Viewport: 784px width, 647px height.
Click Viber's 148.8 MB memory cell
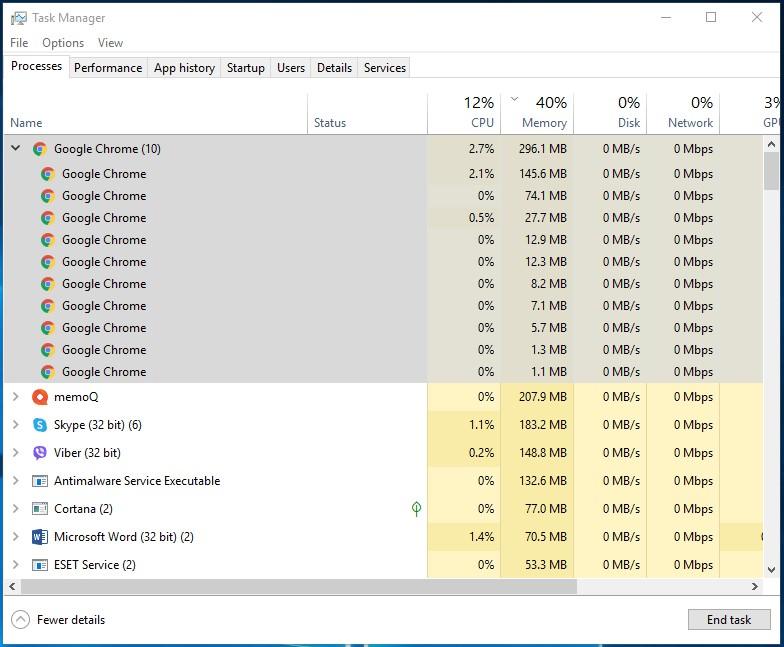(537, 453)
